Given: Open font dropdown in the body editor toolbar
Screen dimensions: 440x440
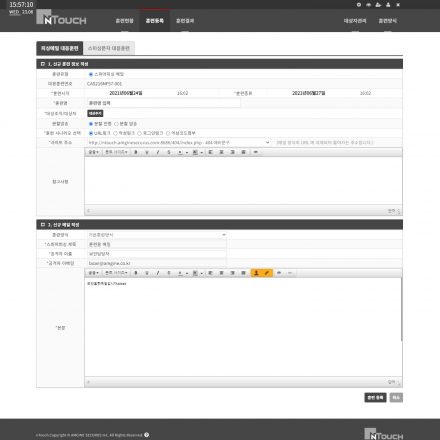Looking at the screenshot, I should pyautogui.click(x=93, y=273).
